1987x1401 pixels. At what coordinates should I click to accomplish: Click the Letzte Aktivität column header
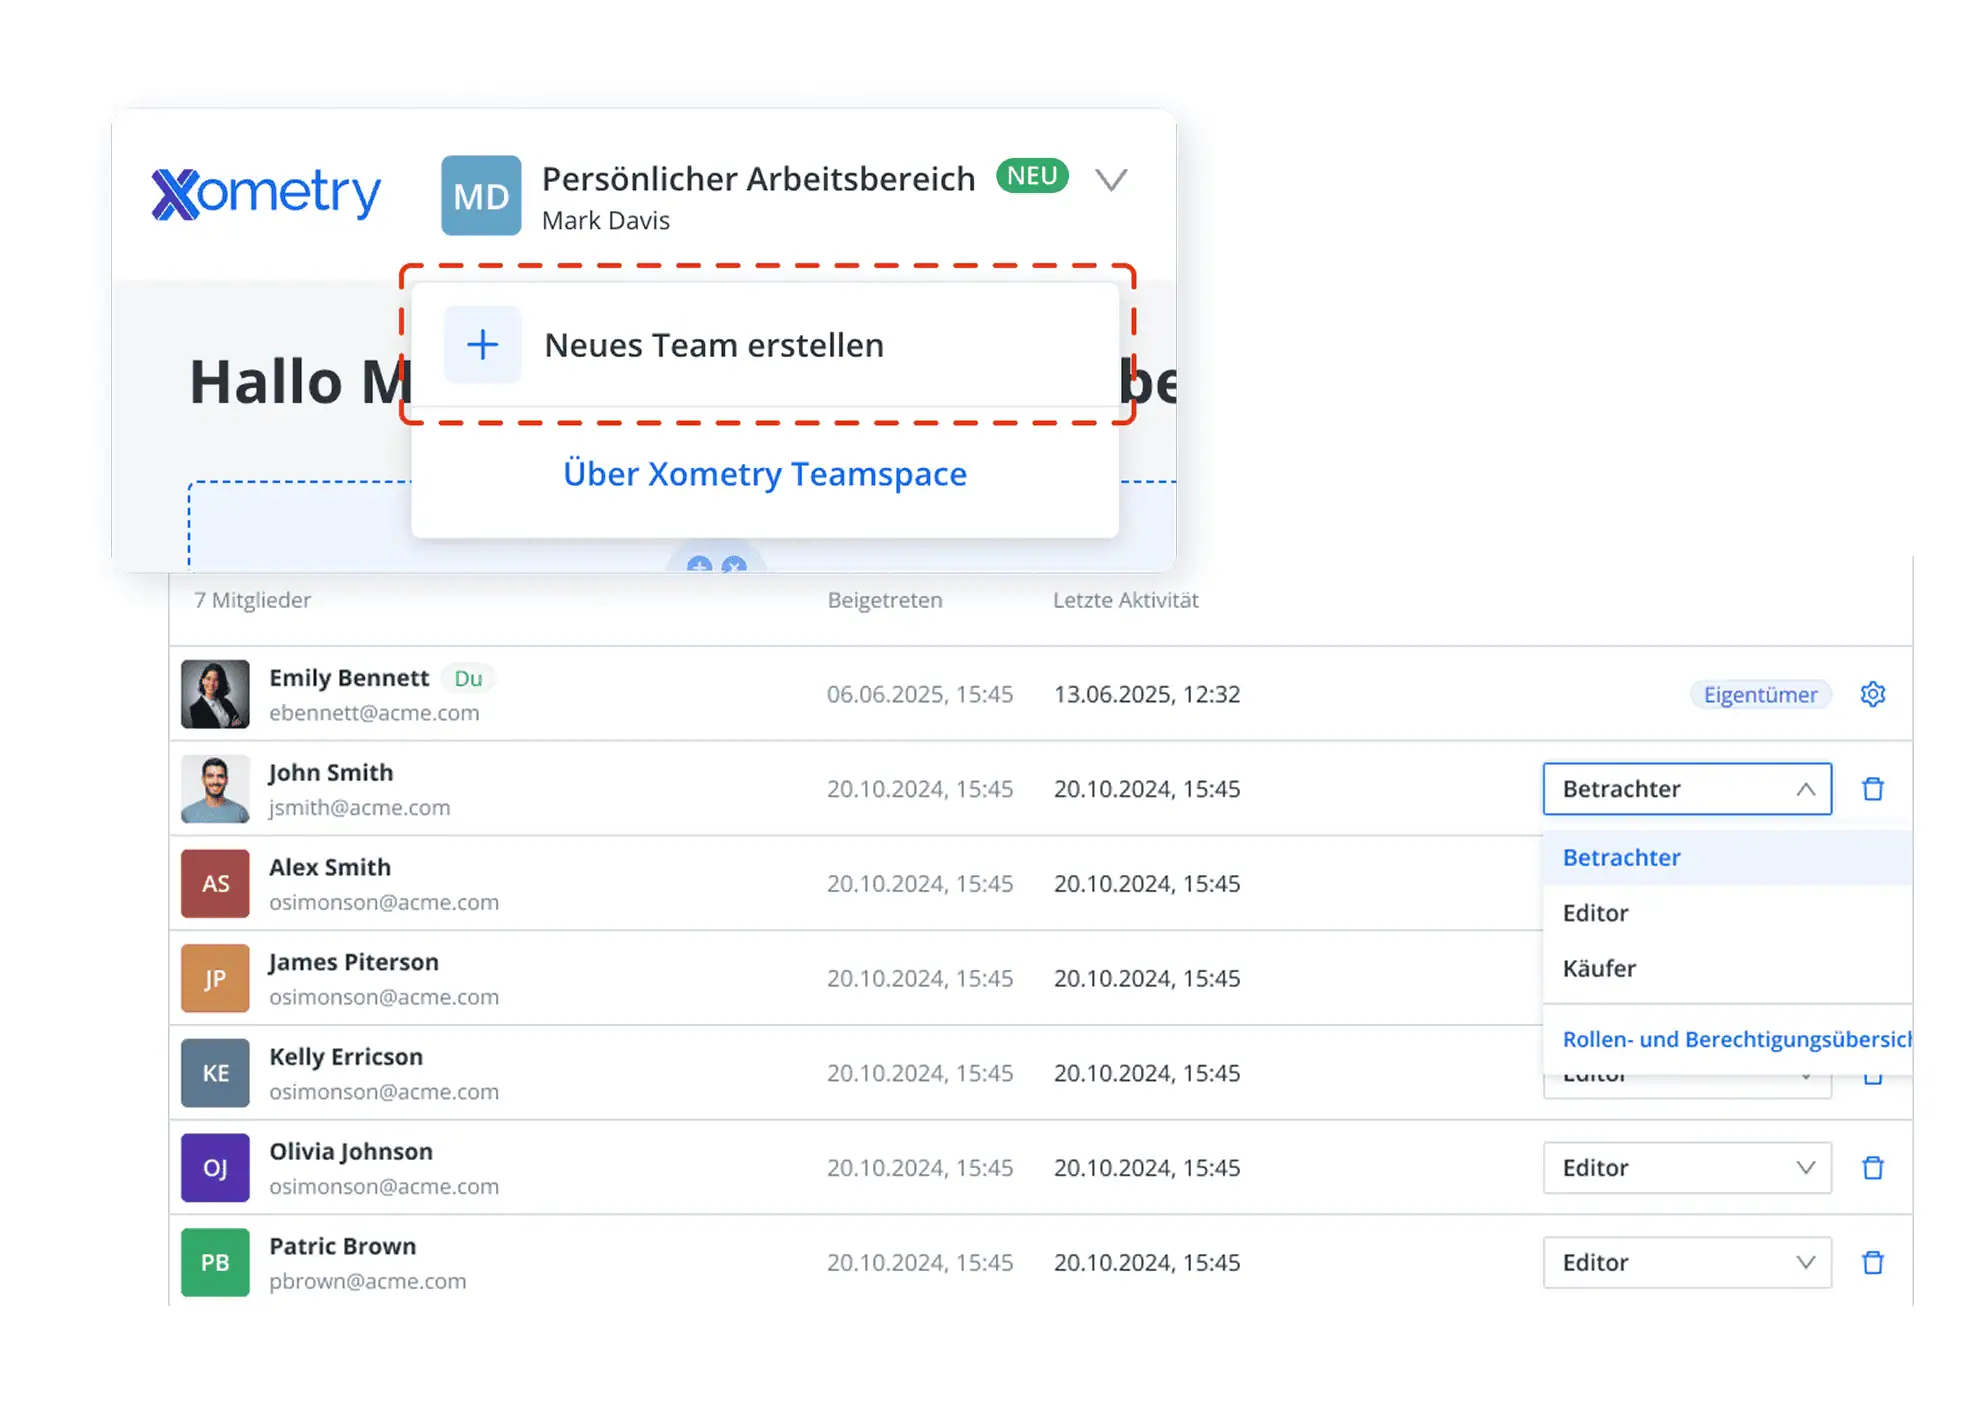1126,600
